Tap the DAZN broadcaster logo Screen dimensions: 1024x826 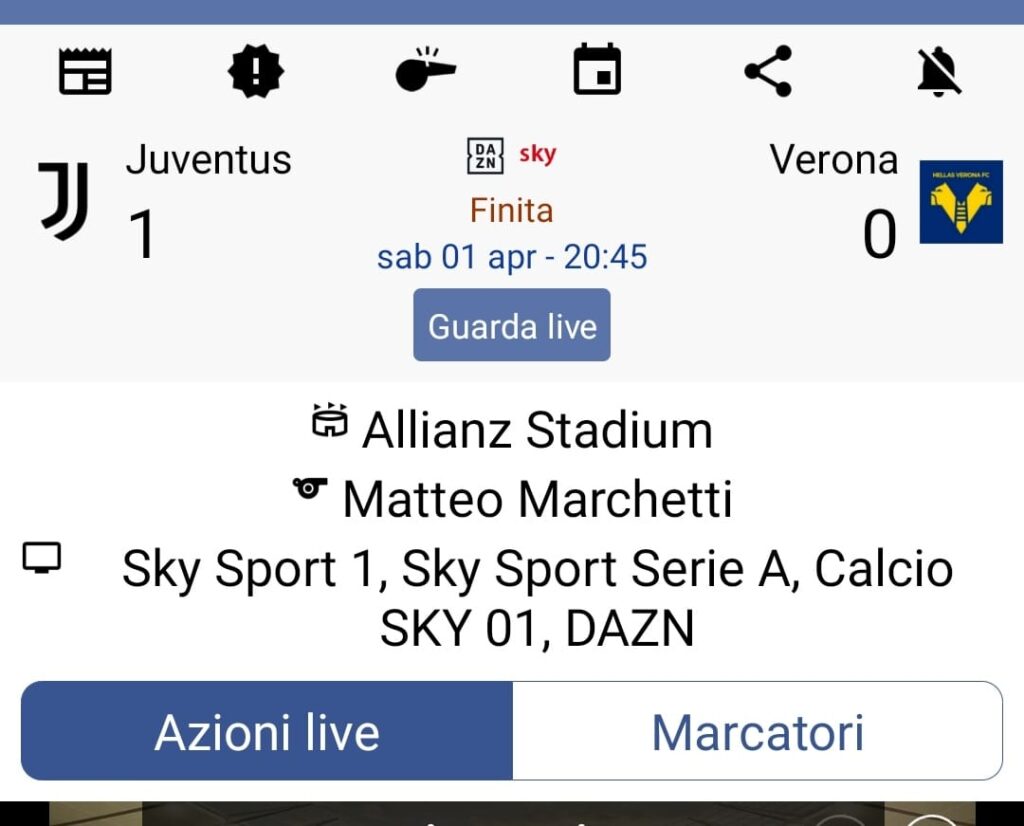(x=485, y=156)
